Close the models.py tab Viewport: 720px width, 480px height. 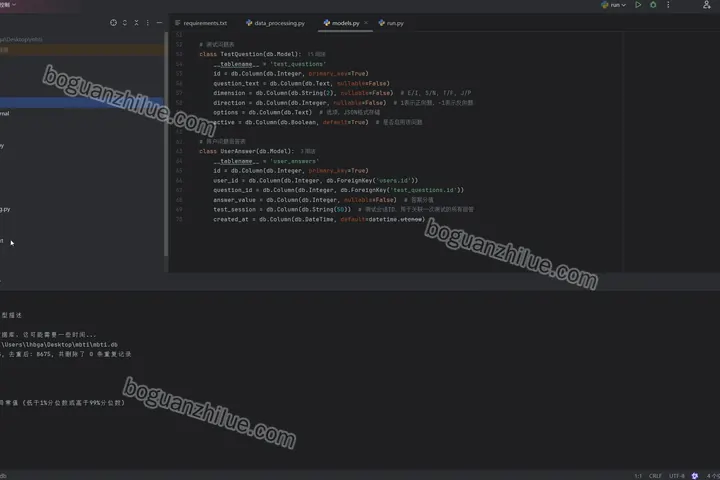(x=366, y=23)
